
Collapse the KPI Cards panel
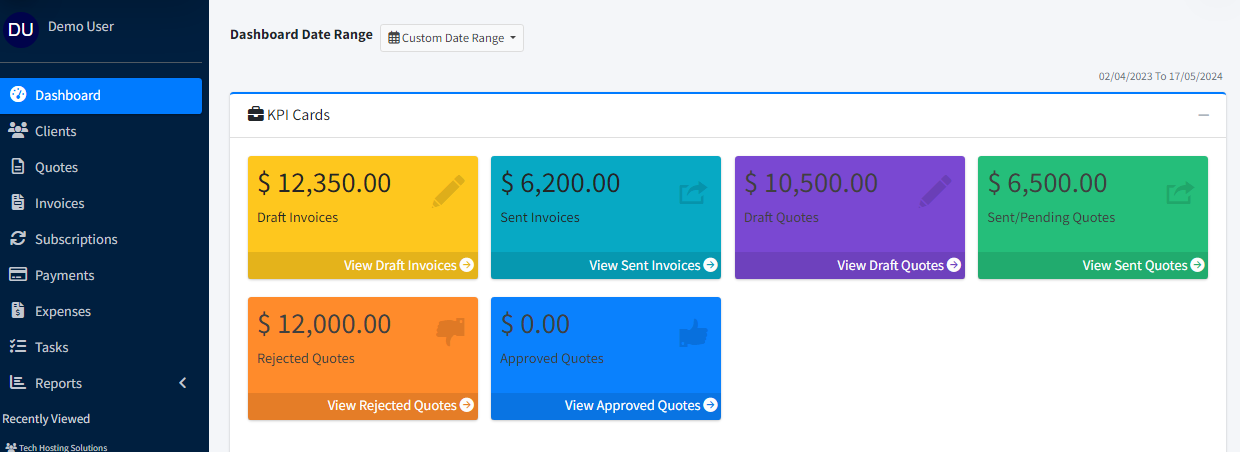point(1204,115)
